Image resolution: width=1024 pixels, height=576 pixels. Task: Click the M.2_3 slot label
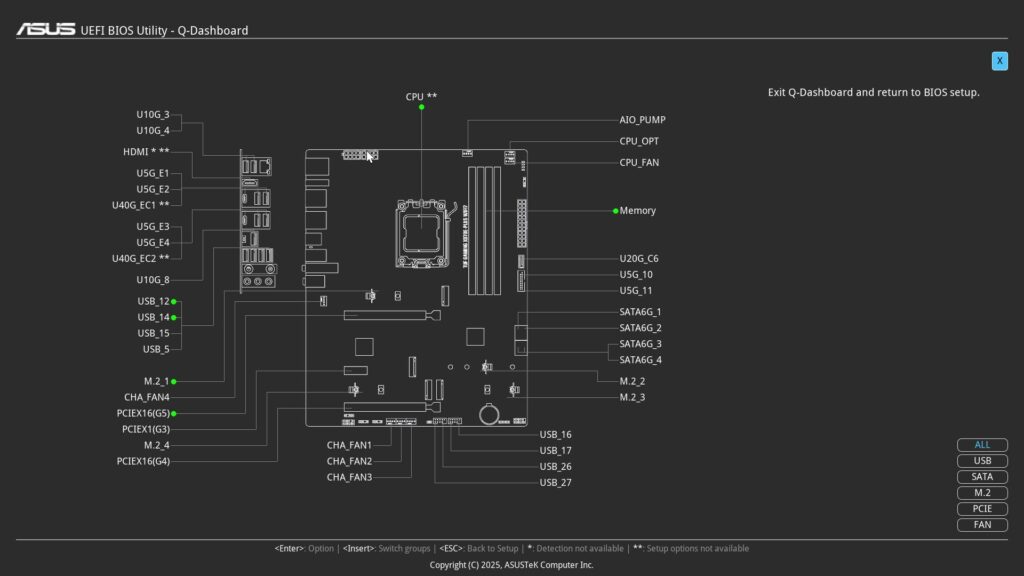(x=632, y=397)
